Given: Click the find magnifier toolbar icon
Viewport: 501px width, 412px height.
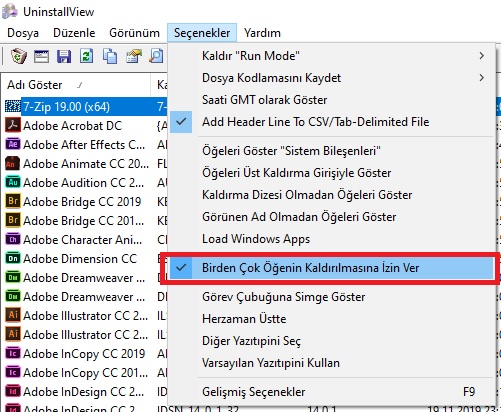Looking at the screenshot, I should pos(156,56).
